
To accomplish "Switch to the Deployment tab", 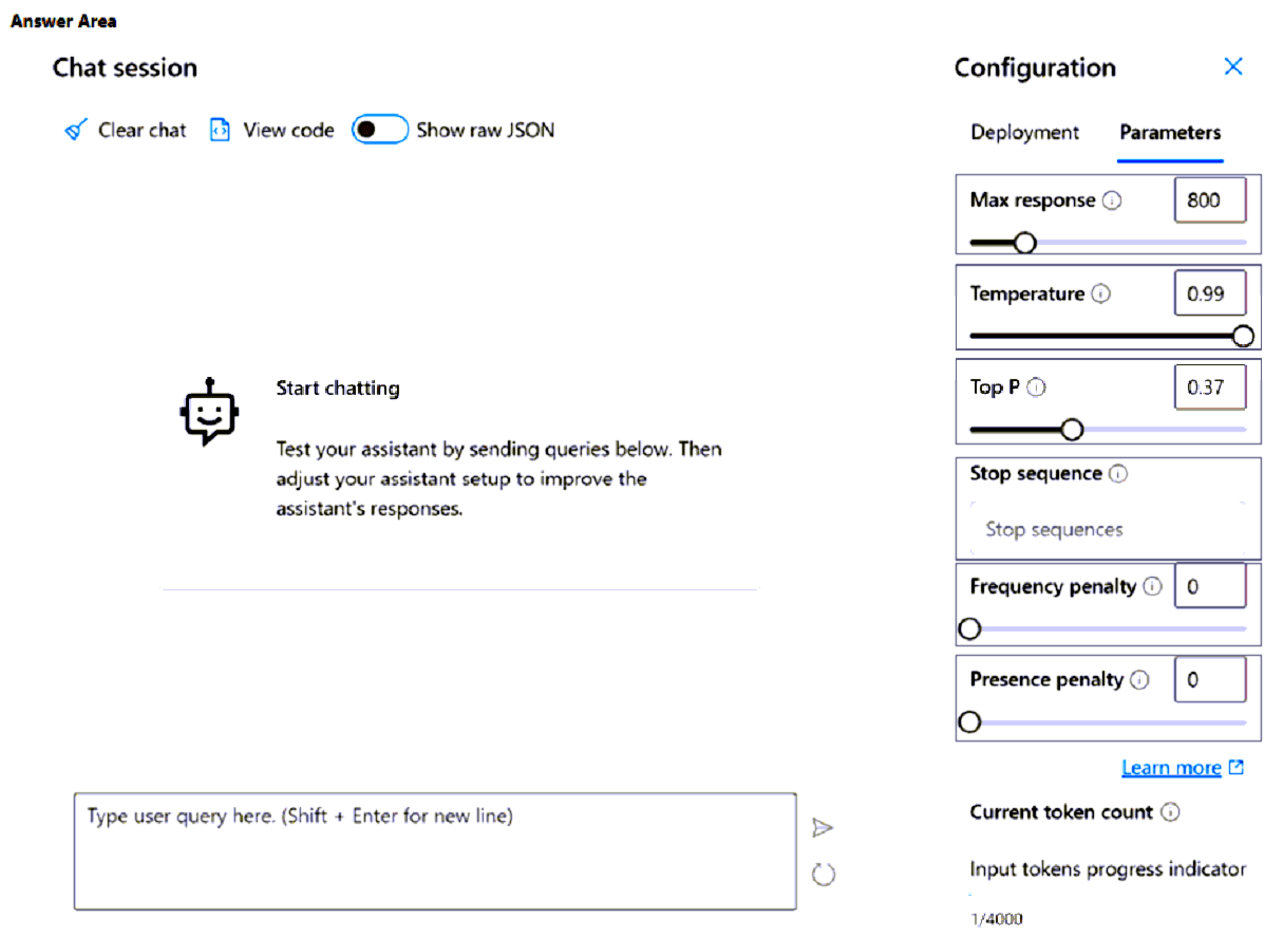I will pos(1024,132).
